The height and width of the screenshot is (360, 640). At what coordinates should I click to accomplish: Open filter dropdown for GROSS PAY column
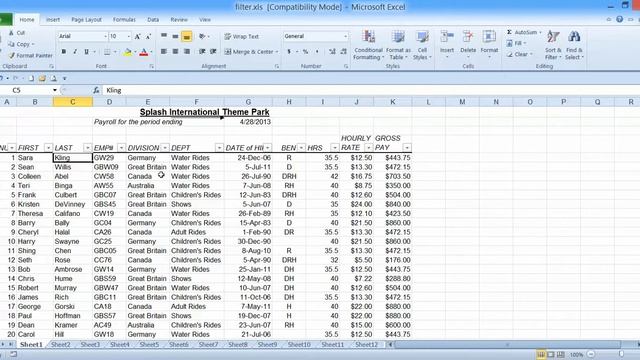pos(407,148)
